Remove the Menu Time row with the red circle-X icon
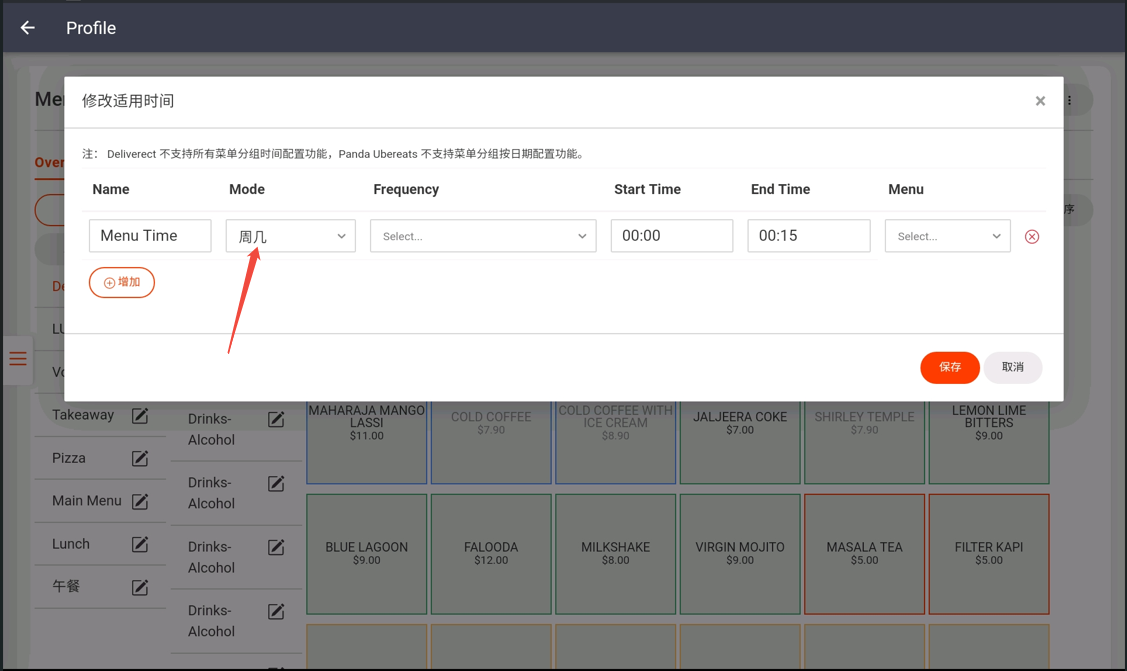 [1031, 236]
